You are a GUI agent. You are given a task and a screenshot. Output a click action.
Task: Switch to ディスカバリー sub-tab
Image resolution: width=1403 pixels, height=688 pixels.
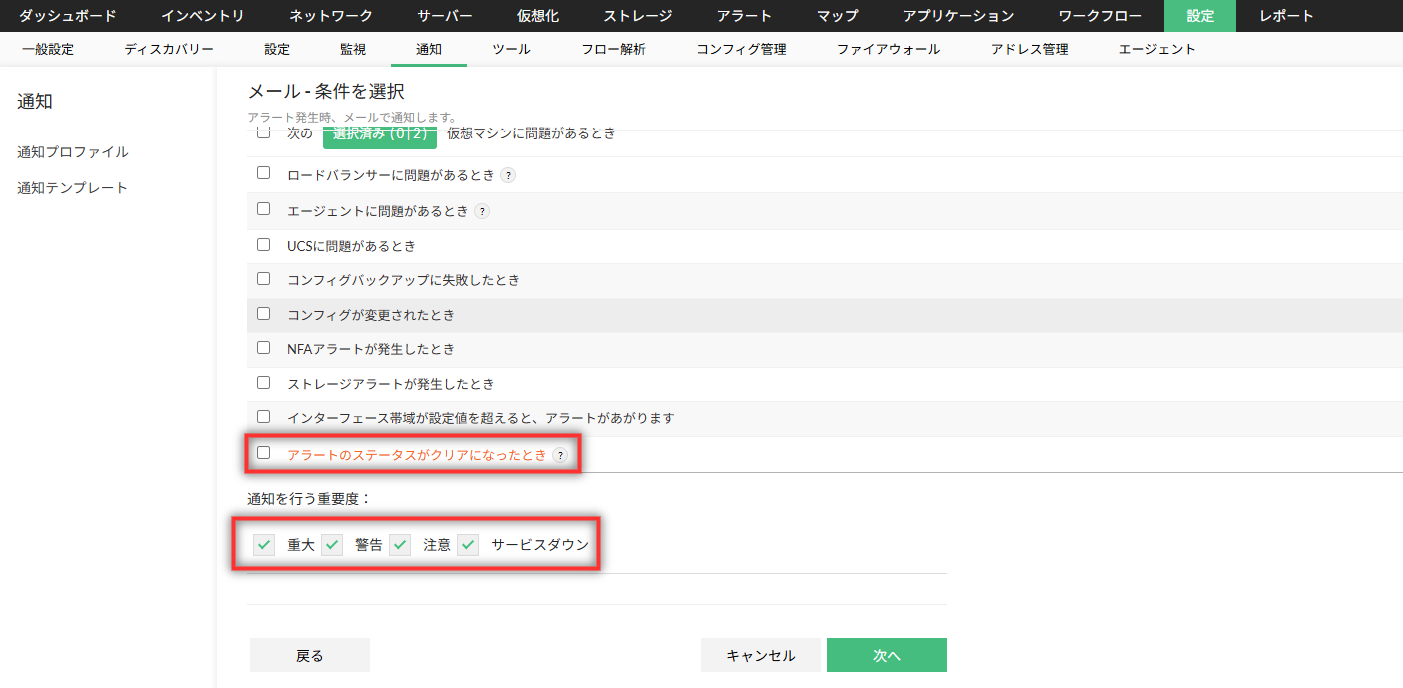(169, 49)
